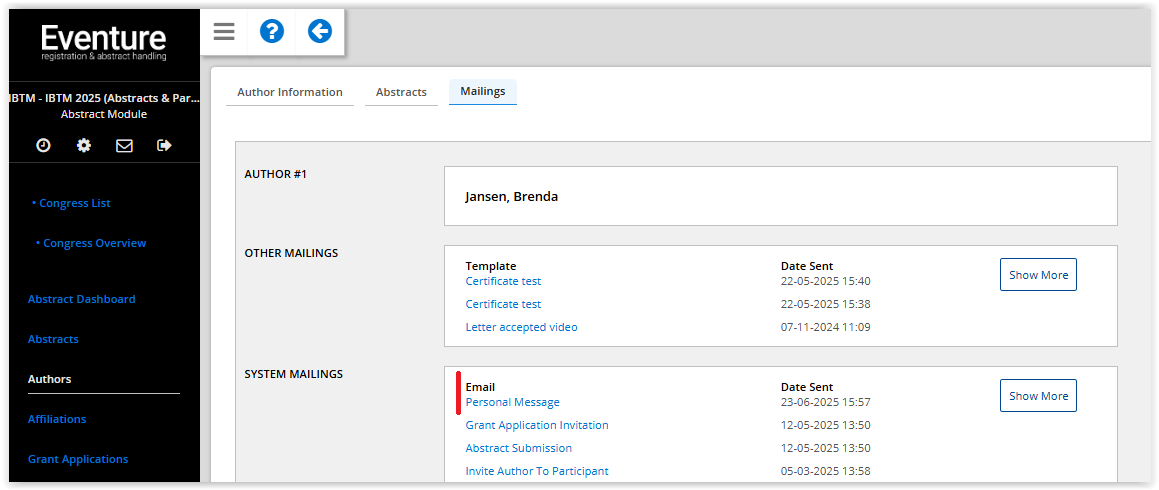The height and width of the screenshot is (490, 1159).
Task: Go to Abstract Dashboard
Action: 81,299
